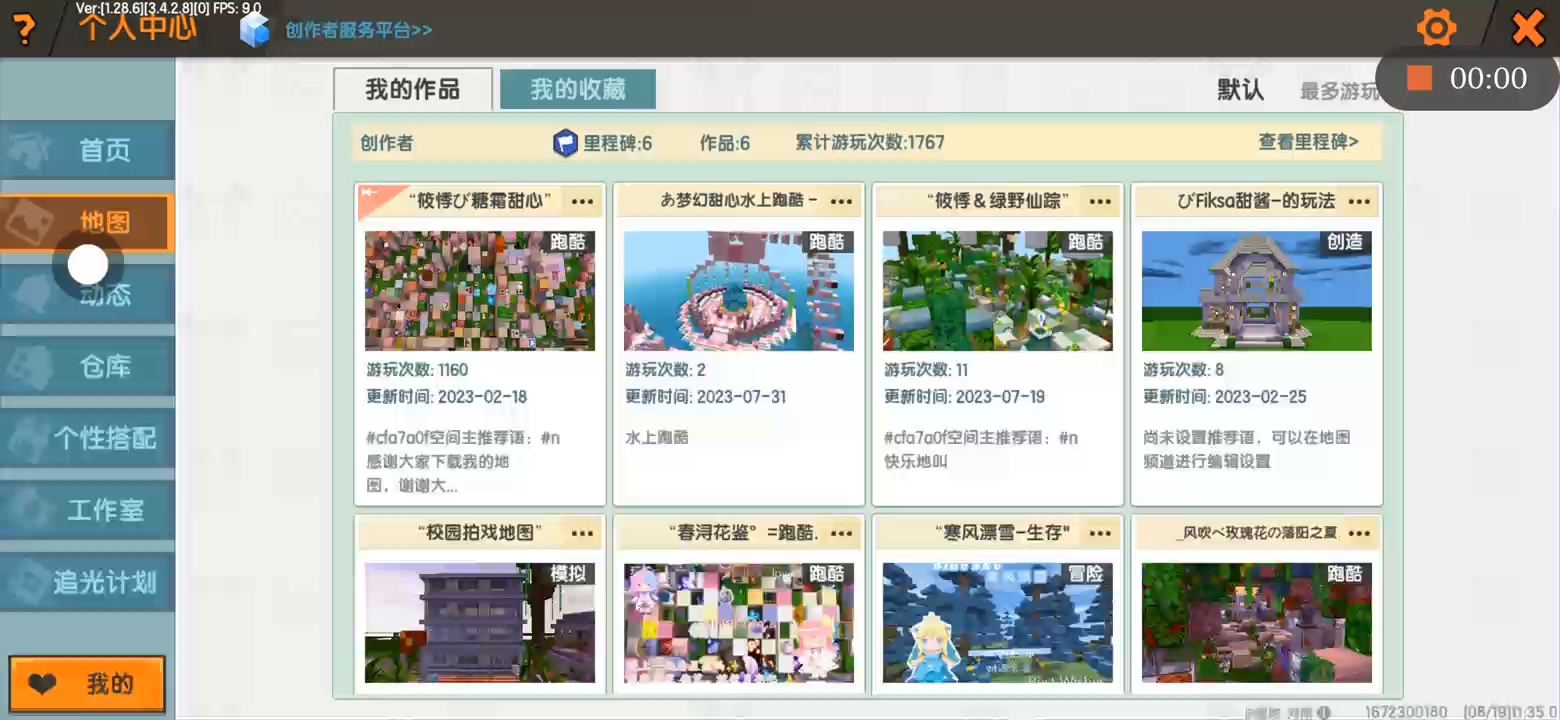Show options for "寒风漂雪-生存" map
The height and width of the screenshot is (720, 1560).
coord(1100,533)
